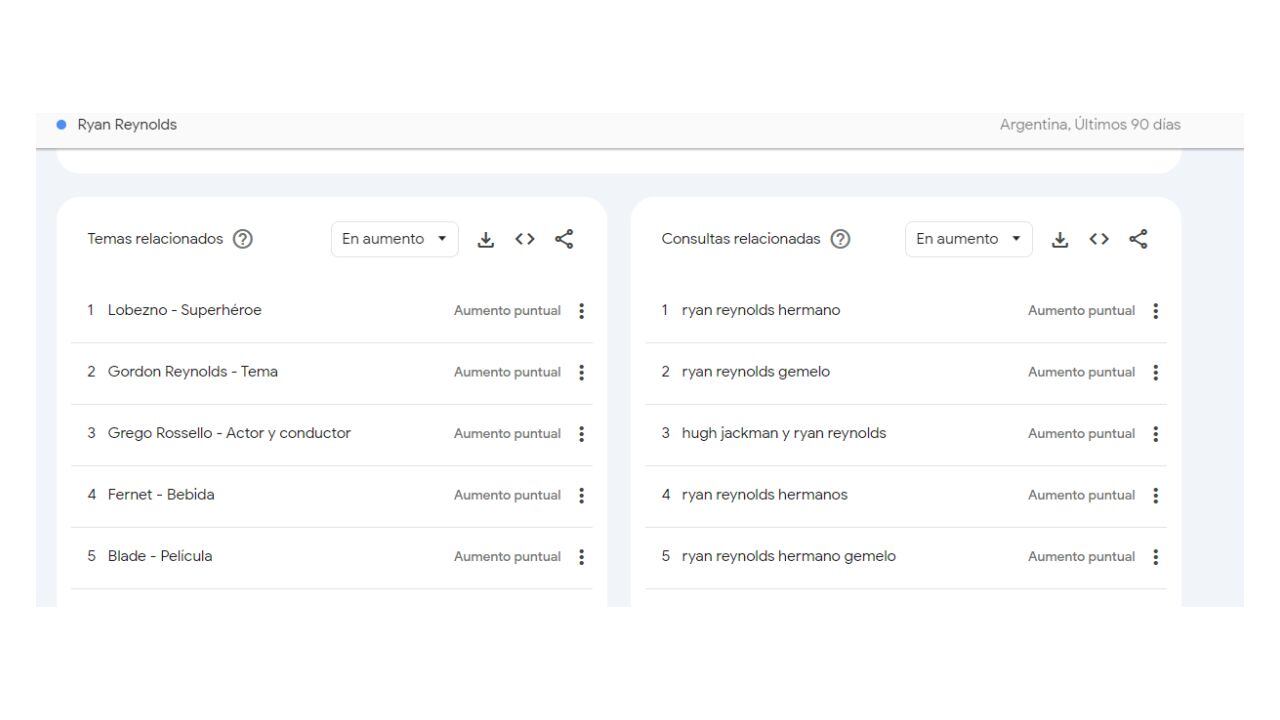Click the Ryan Reynolds search term label
Image resolution: width=1280 pixels, height=720 pixels.
click(x=126, y=125)
